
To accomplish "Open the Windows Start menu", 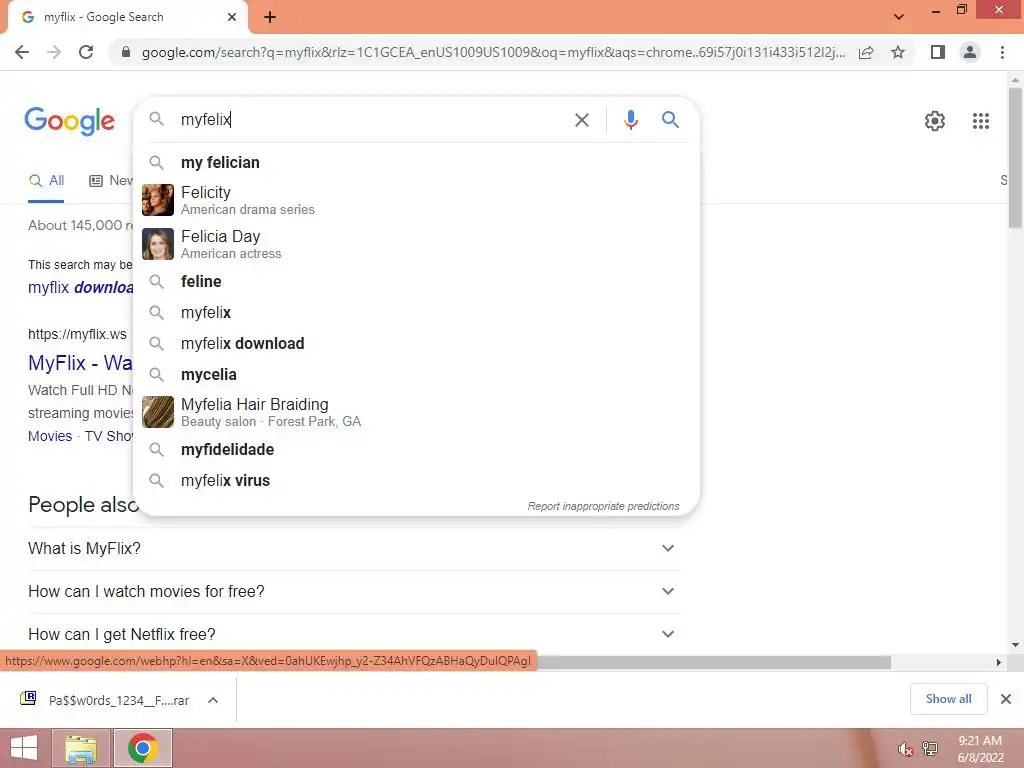I will (24, 748).
